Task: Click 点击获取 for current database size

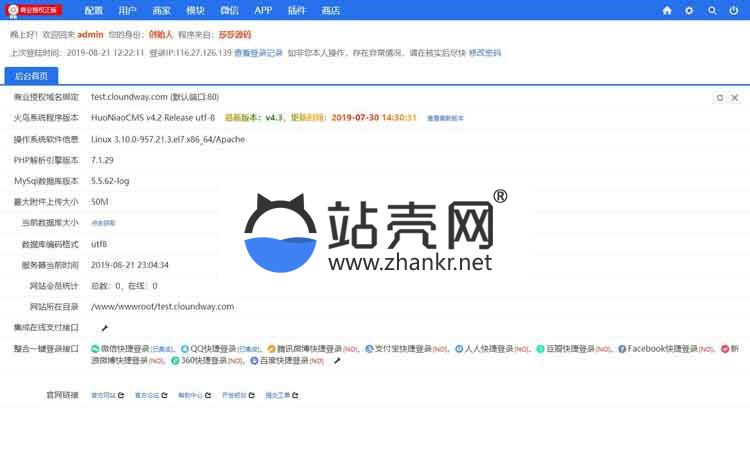Action: click(x=103, y=223)
